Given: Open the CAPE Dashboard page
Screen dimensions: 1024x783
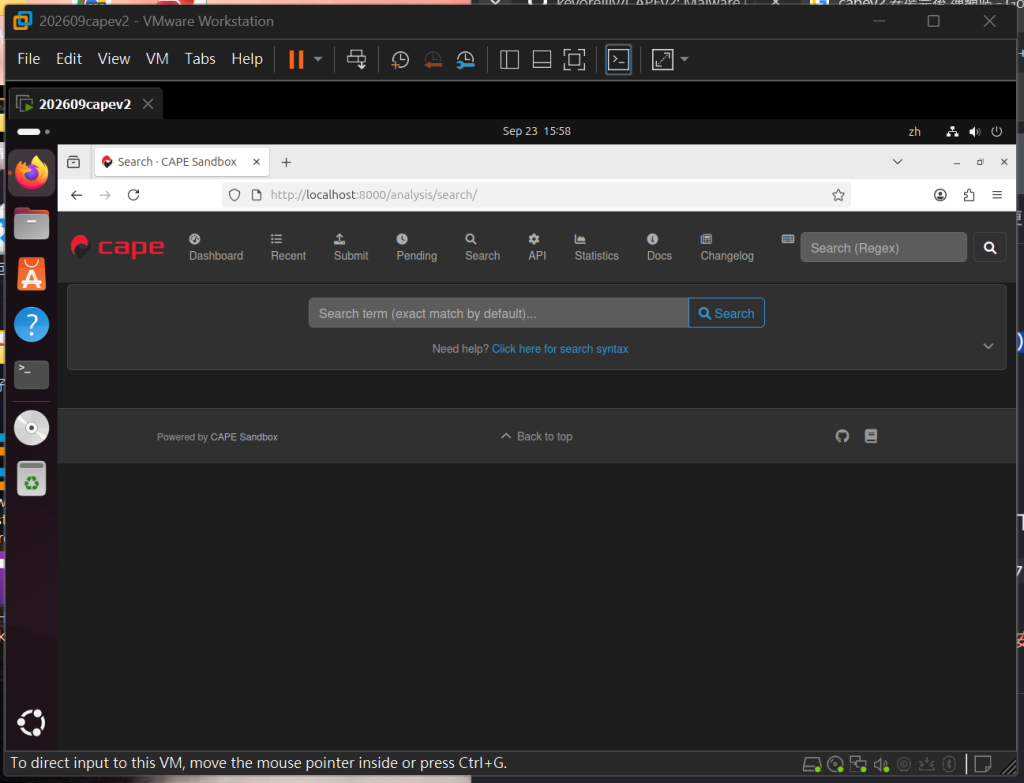Looking at the screenshot, I should point(216,248).
